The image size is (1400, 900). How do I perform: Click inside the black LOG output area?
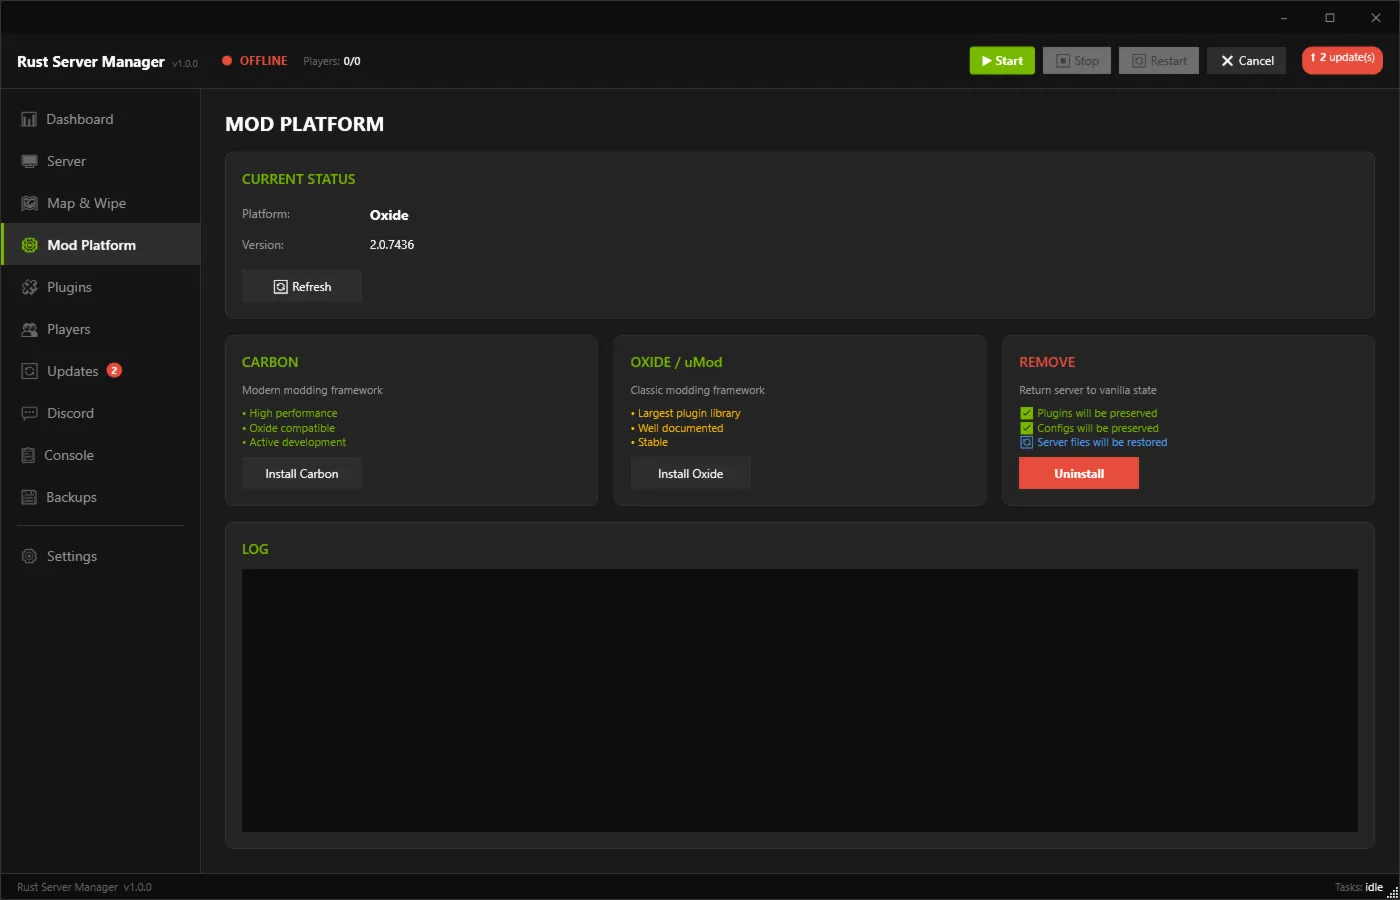pyautogui.click(x=800, y=700)
